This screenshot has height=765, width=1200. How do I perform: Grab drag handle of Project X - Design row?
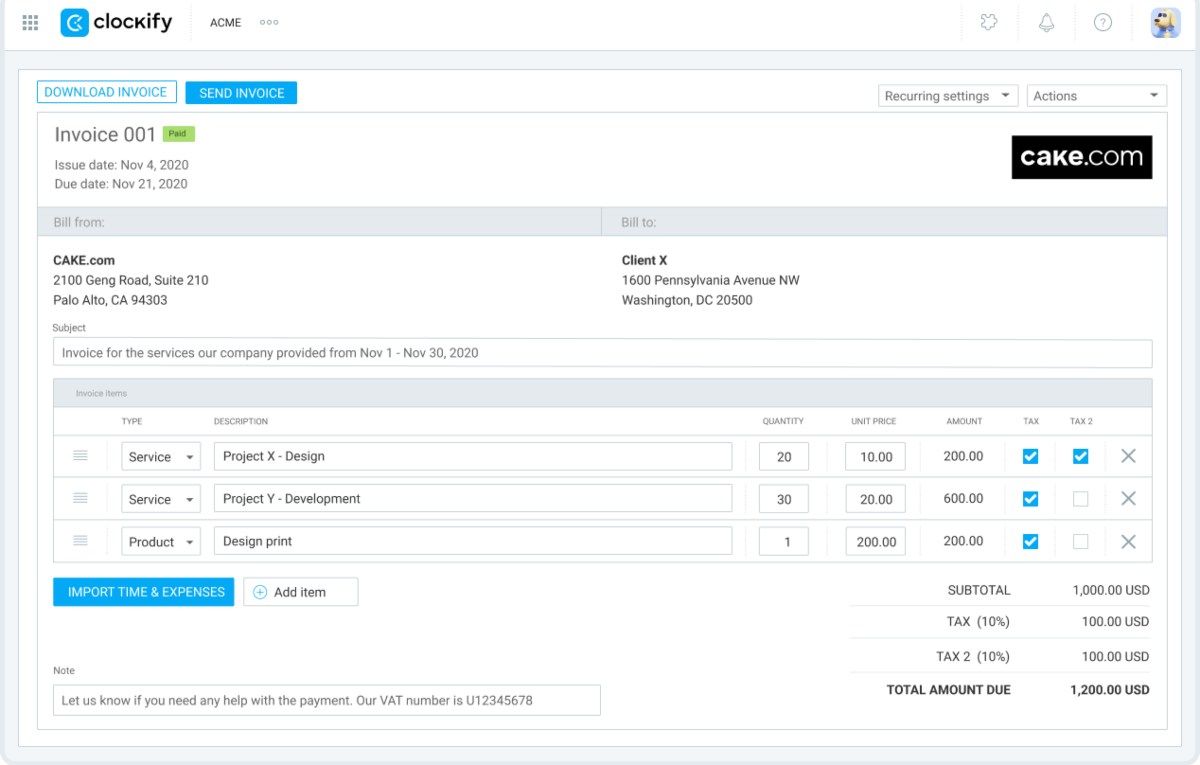80,456
